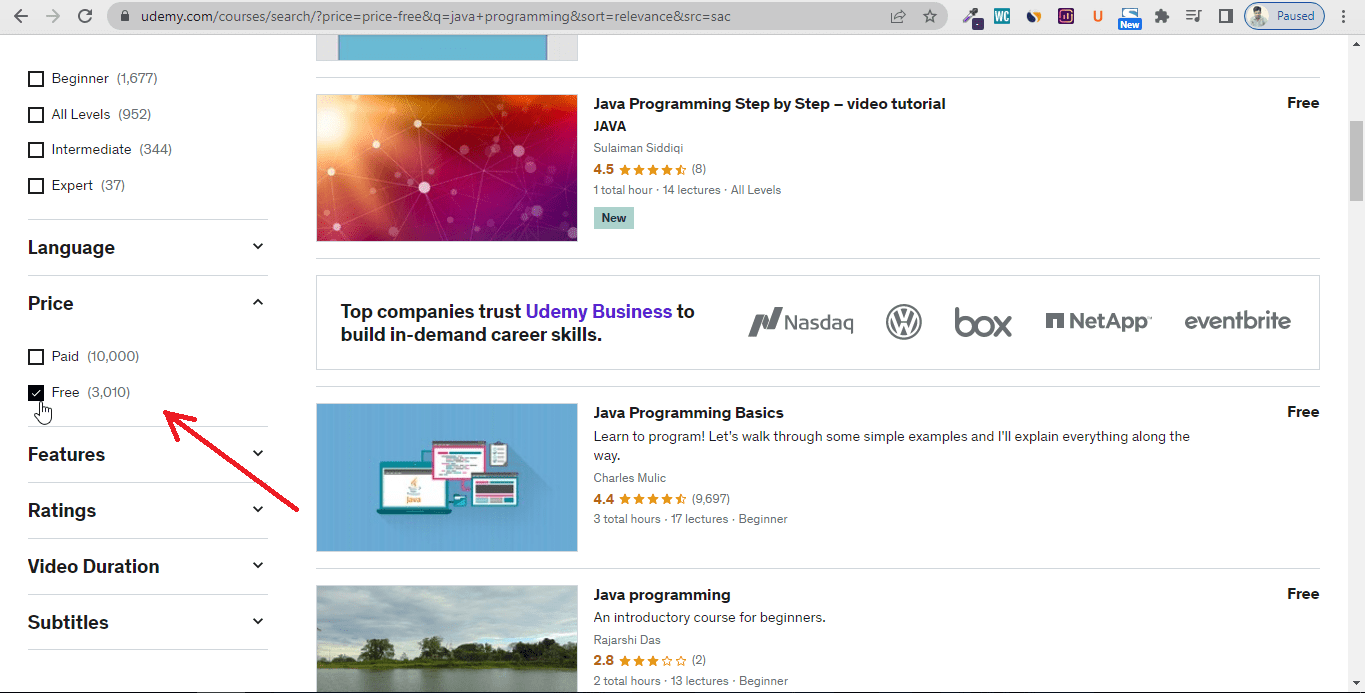
Task: Click the Volkswagen logo
Action: pyautogui.click(x=904, y=322)
